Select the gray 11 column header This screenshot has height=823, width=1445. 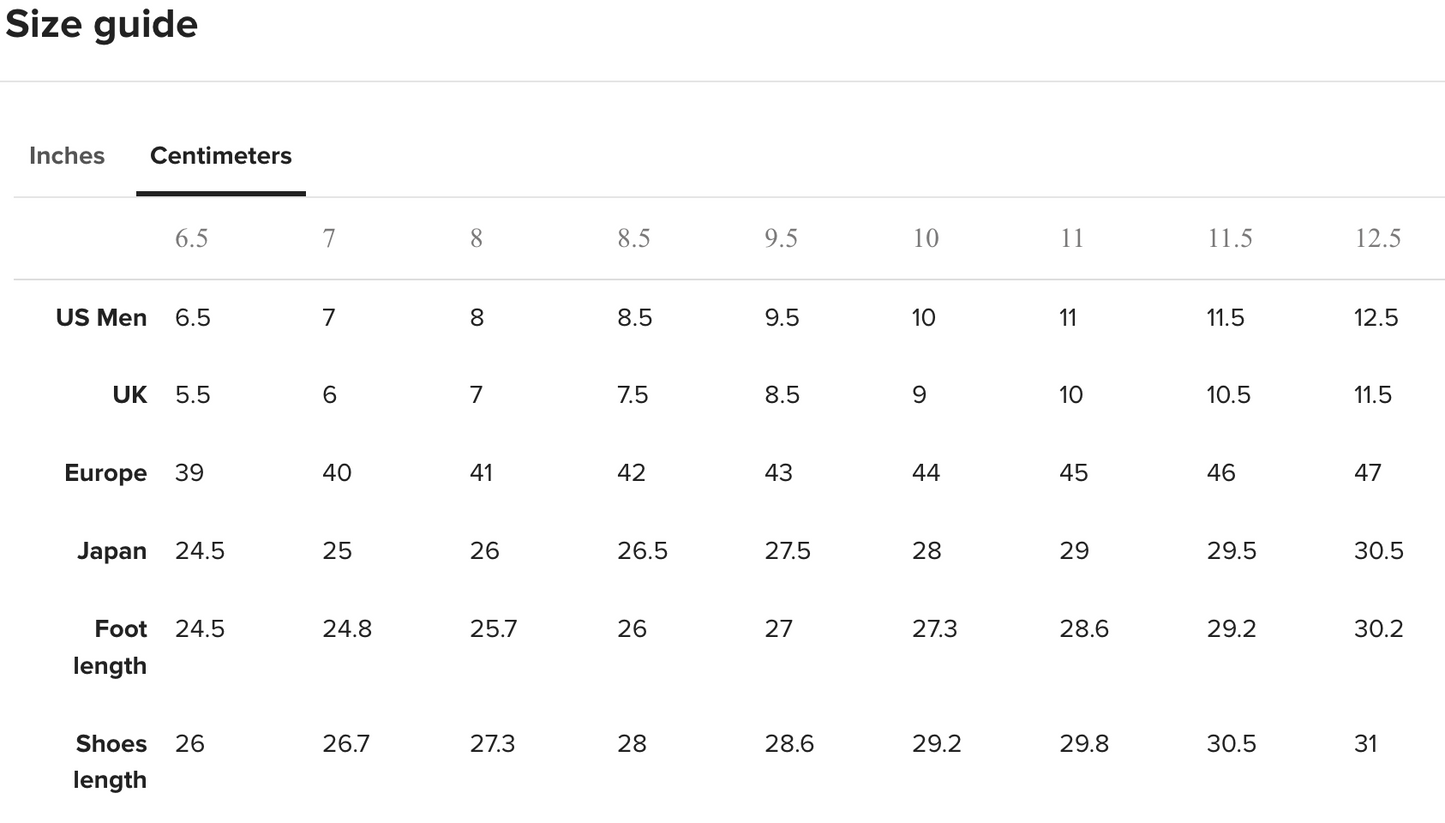(1071, 238)
